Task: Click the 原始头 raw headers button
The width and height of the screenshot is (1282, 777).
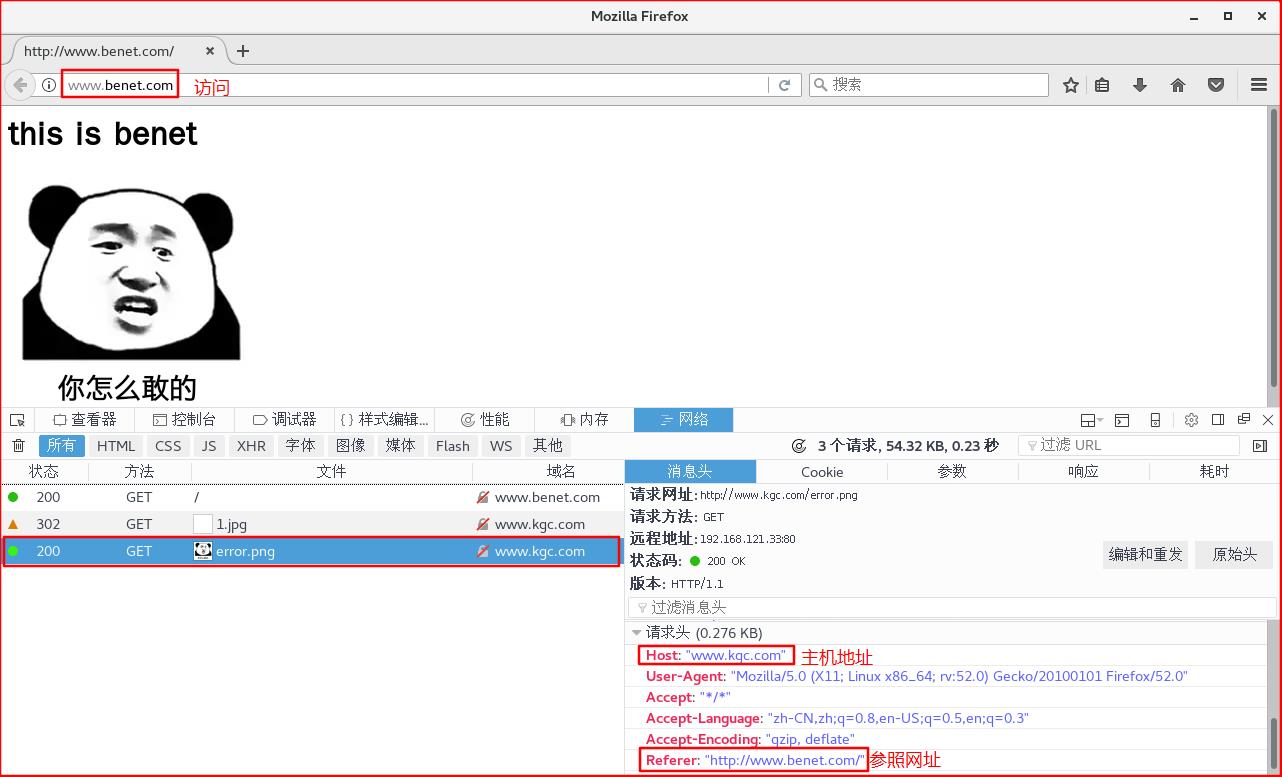Action: (x=1235, y=554)
